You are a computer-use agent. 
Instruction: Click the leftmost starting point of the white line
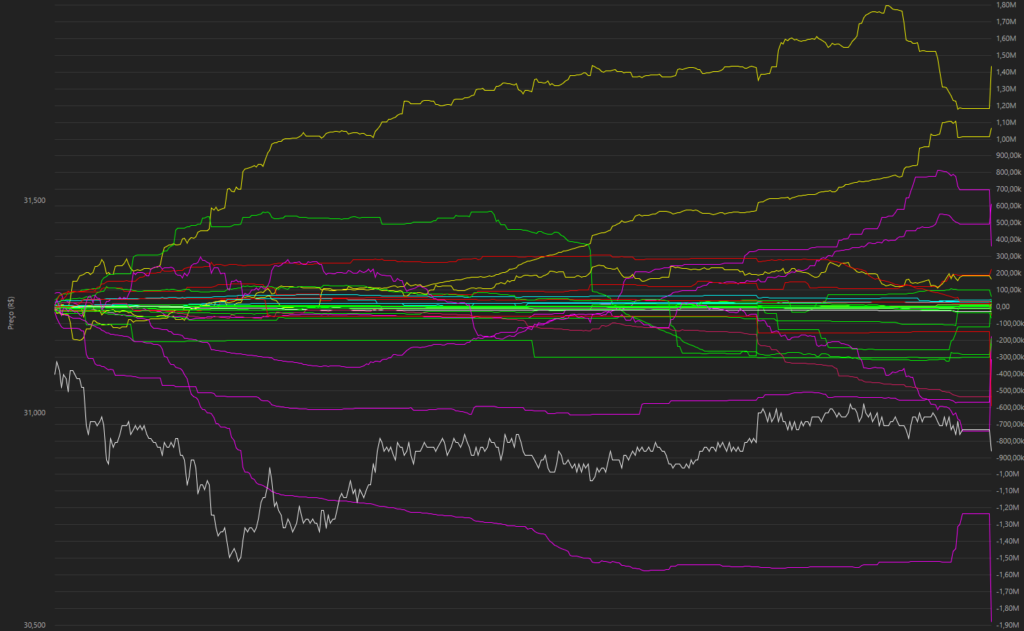click(x=55, y=373)
